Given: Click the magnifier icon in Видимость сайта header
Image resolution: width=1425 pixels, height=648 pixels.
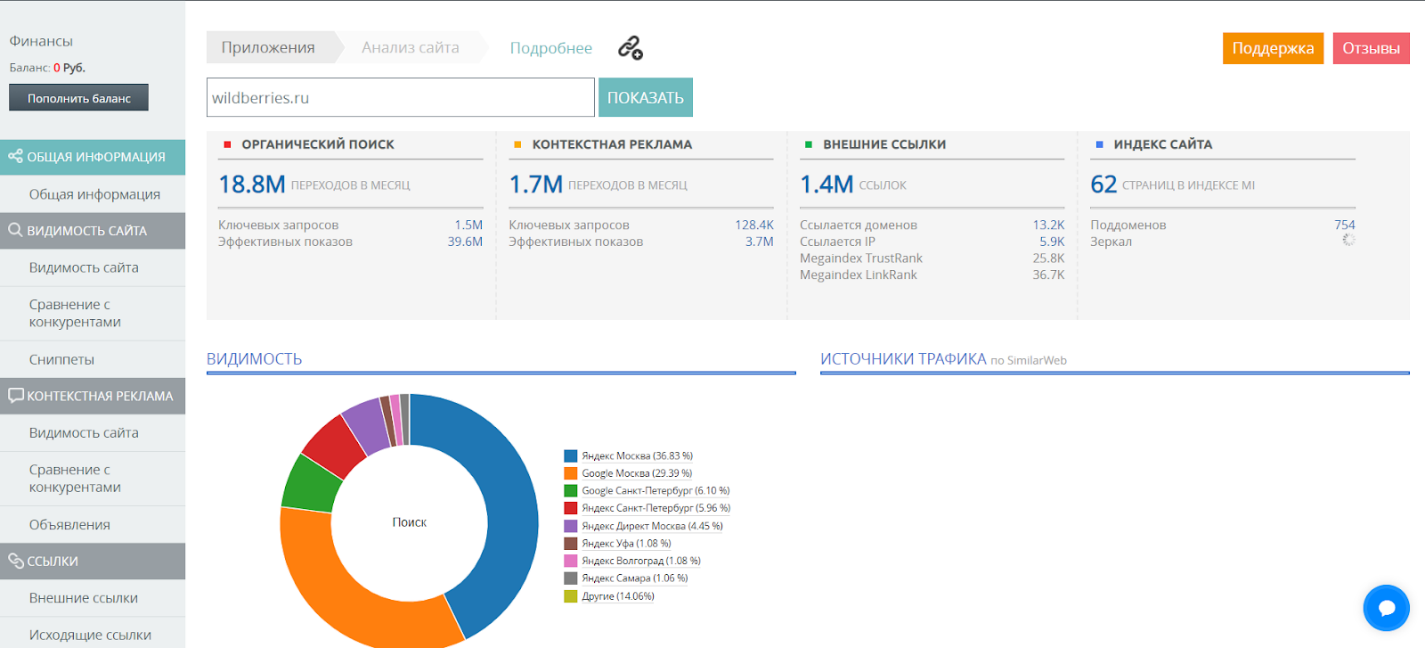Looking at the screenshot, I should [x=15, y=231].
